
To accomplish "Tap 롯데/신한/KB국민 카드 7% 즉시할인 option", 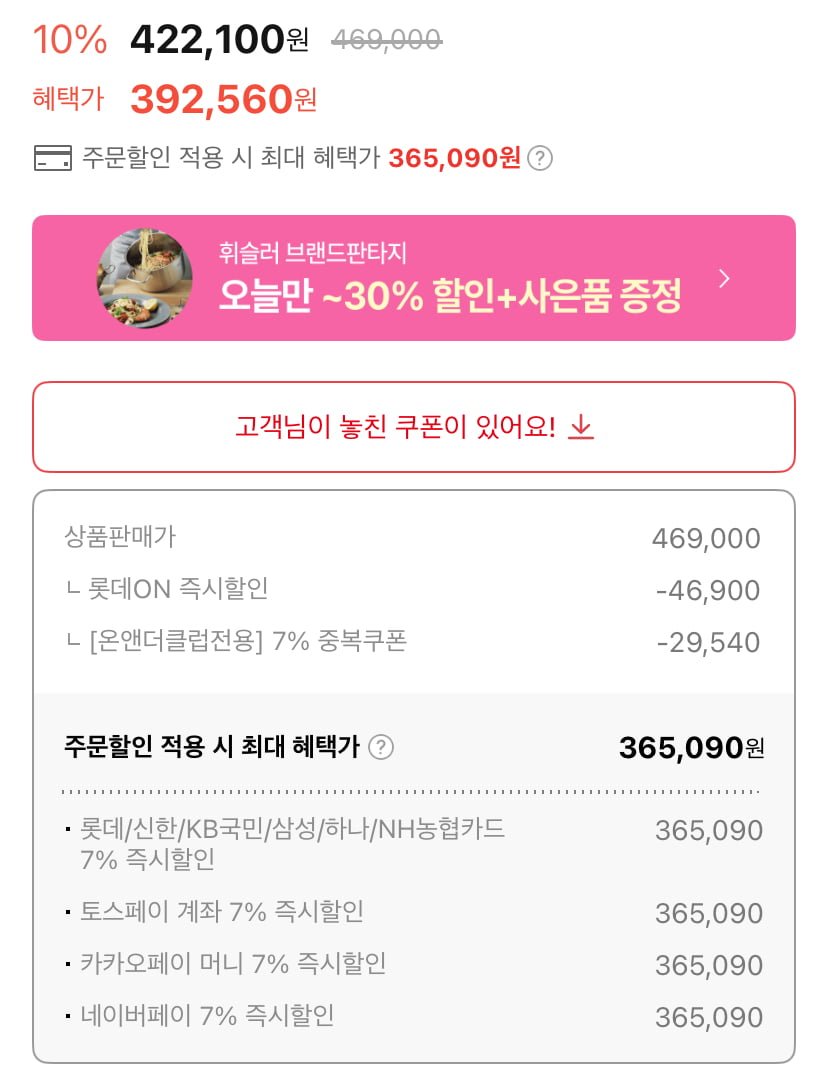I will tap(290, 843).
